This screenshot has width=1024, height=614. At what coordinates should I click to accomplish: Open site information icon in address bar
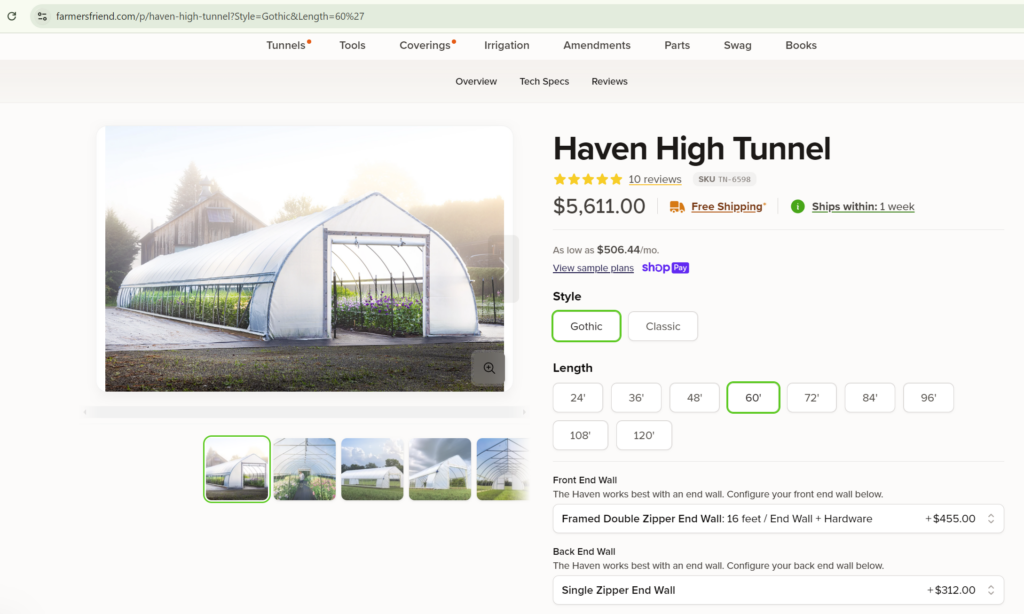pyautogui.click(x=42, y=16)
